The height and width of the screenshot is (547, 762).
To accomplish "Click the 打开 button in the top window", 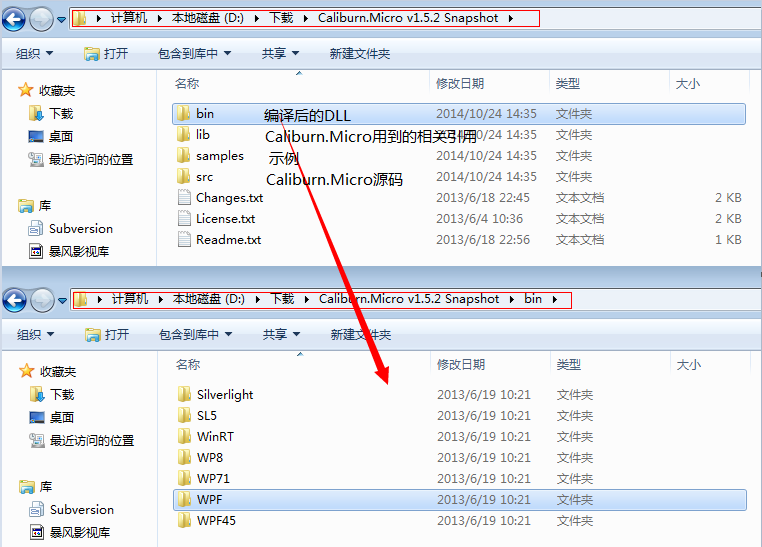I will 106,53.
